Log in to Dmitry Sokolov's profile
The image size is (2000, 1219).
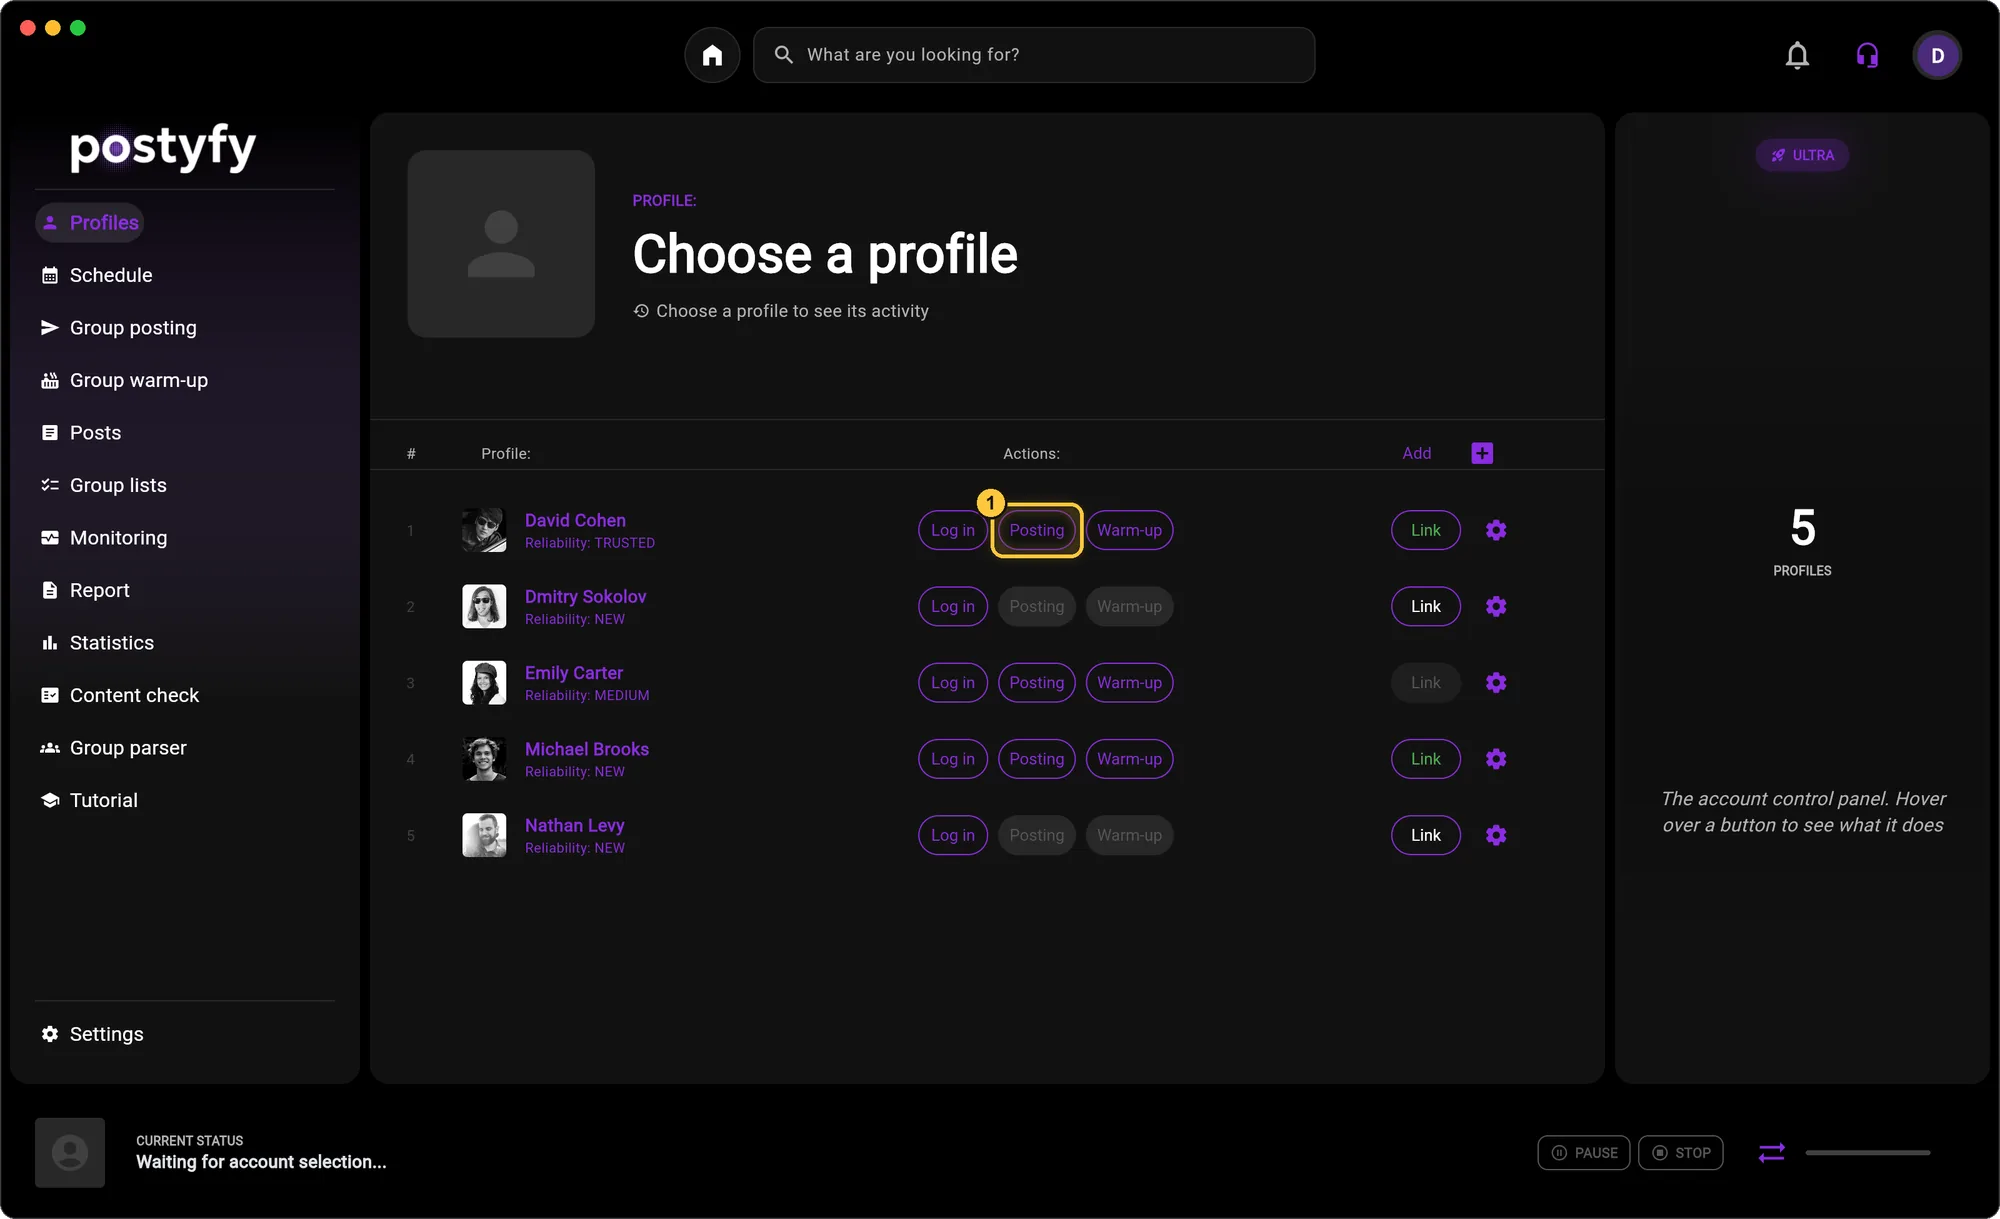tap(953, 607)
